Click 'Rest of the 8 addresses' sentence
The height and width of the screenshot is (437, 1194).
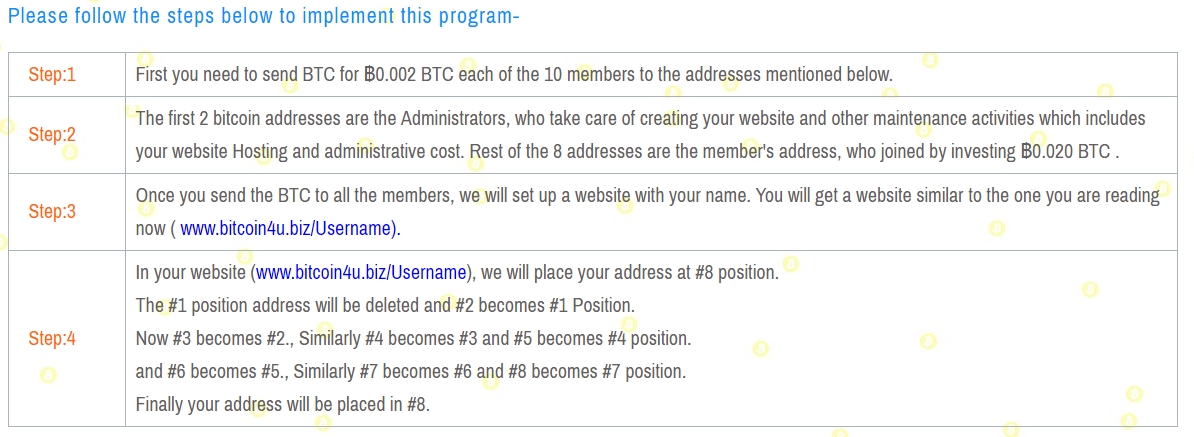pos(700,152)
